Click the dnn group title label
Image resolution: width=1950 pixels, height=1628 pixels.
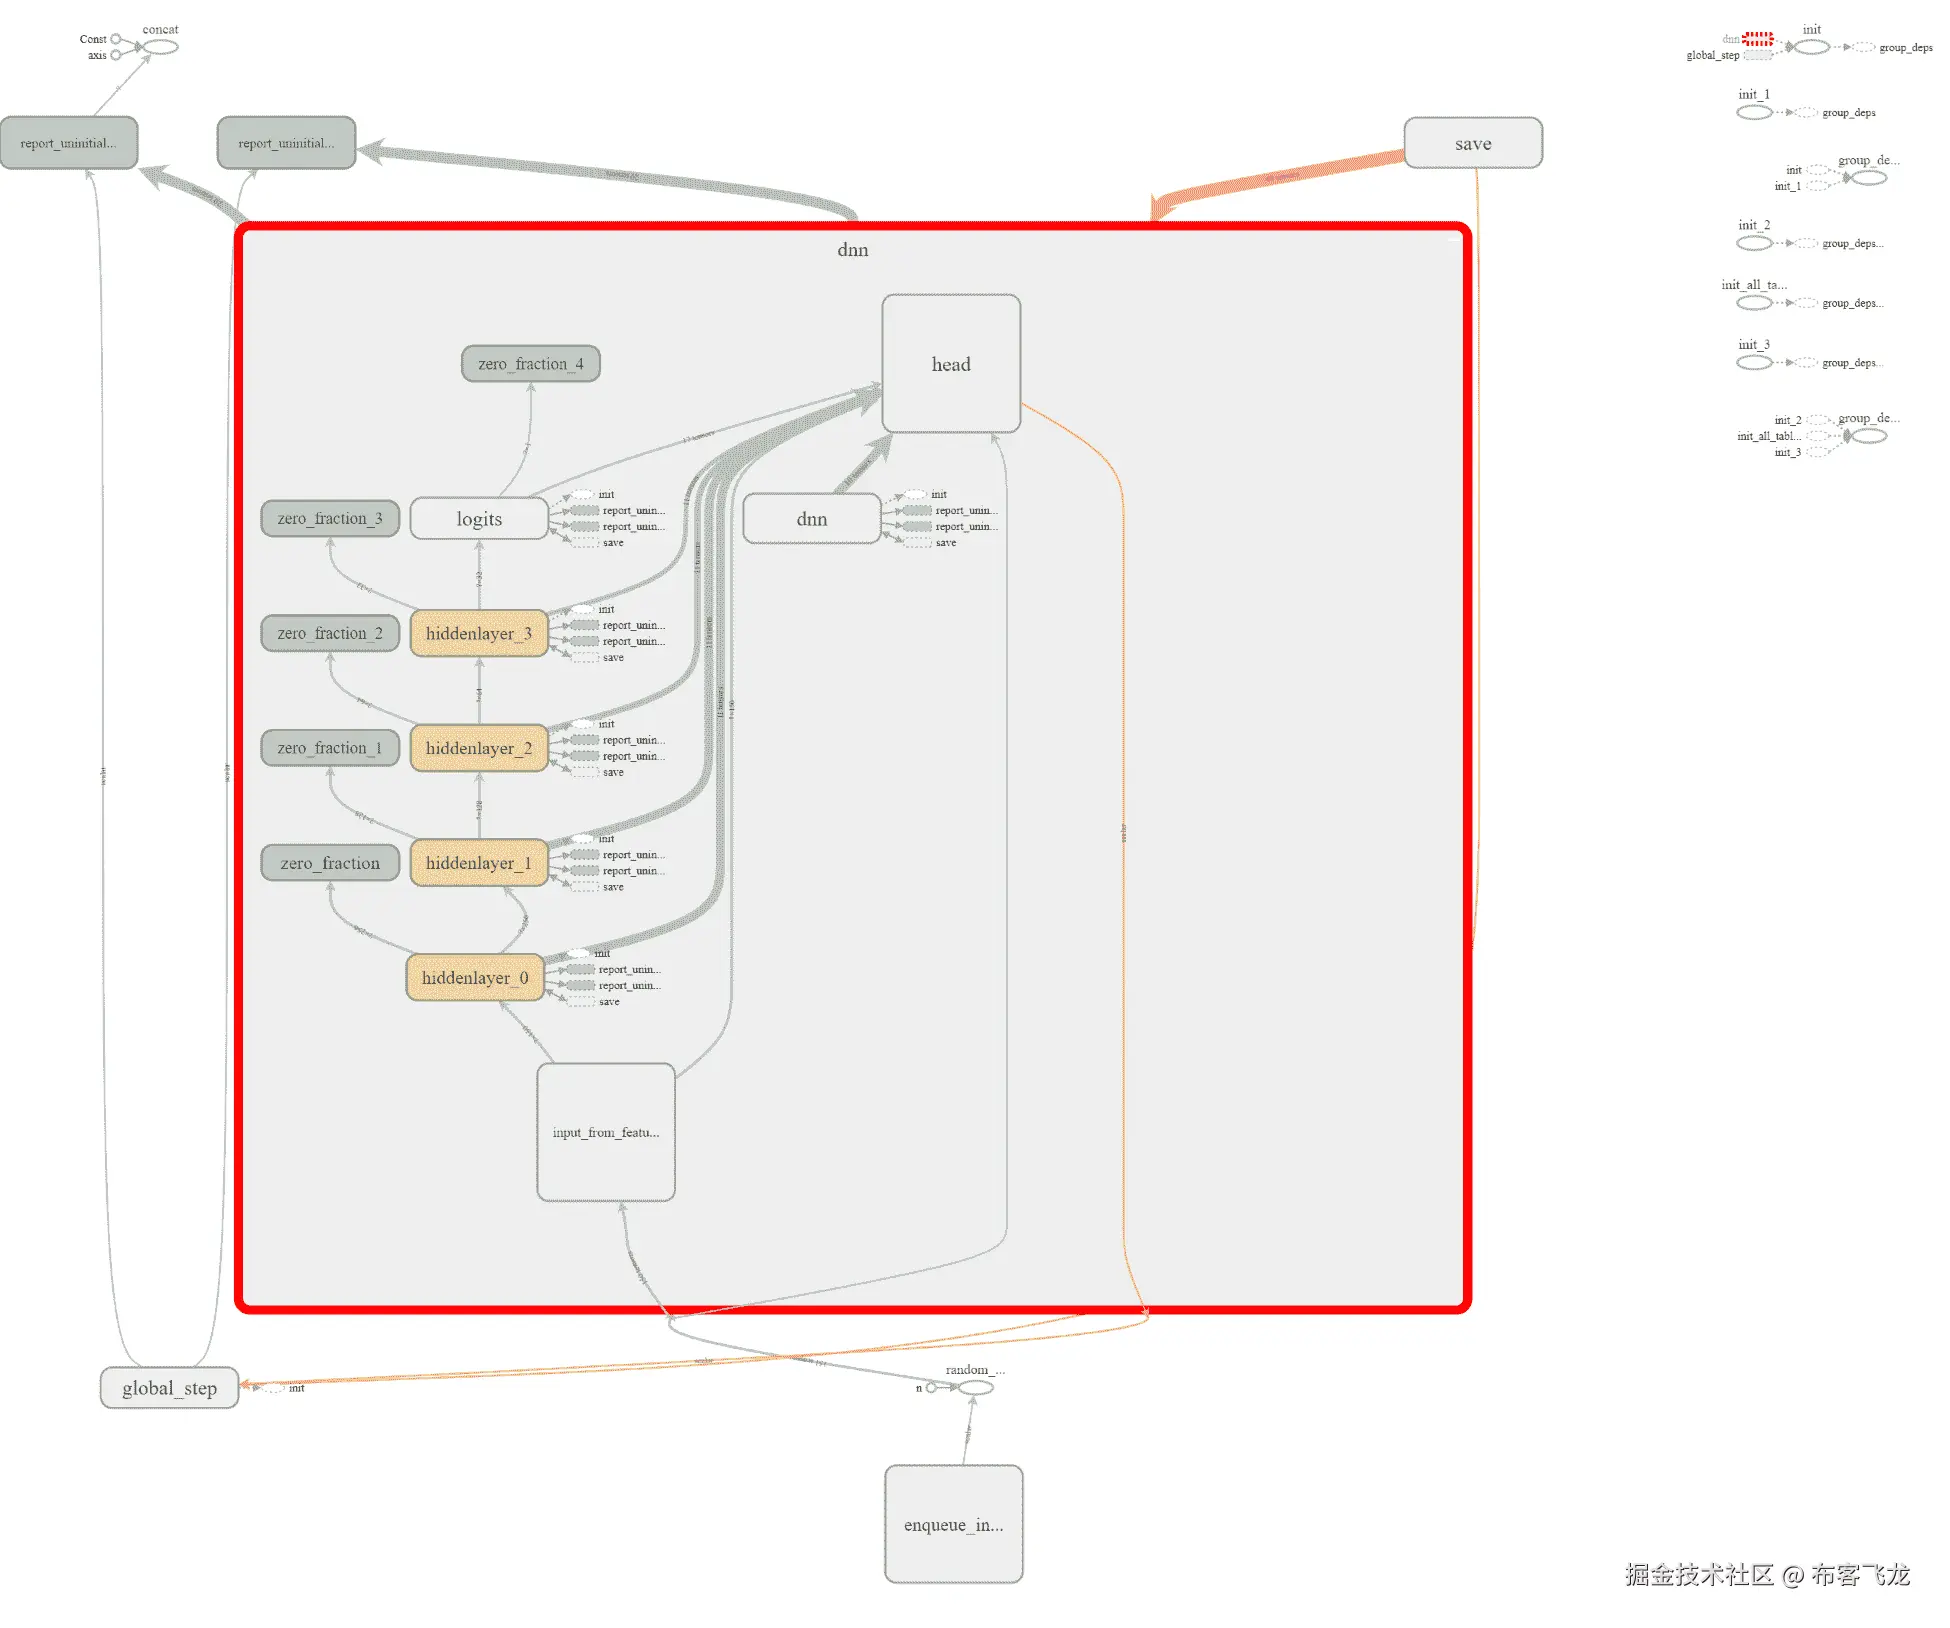click(x=852, y=250)
